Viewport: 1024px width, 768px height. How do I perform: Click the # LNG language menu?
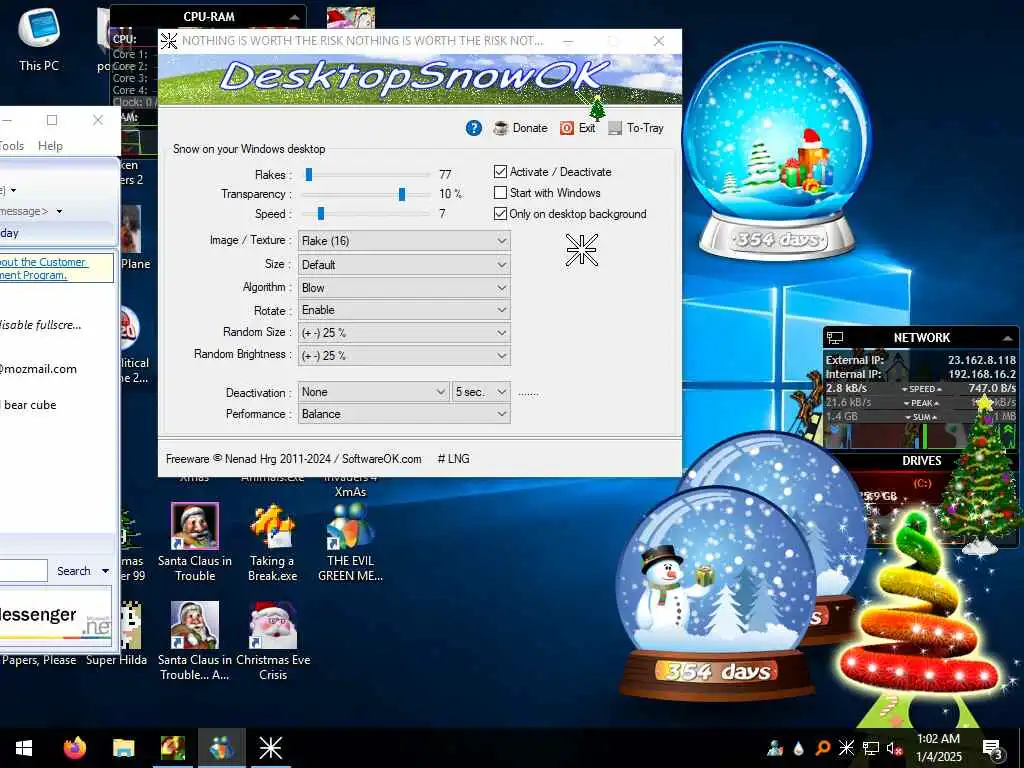[453, 458]
